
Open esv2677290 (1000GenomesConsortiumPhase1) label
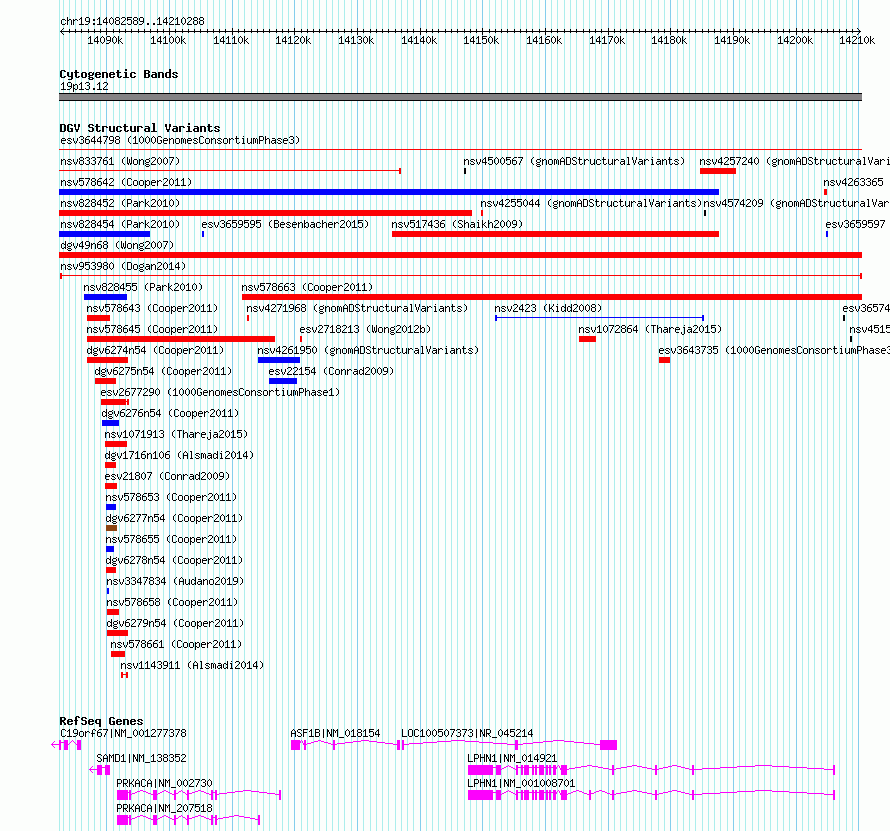220,392
